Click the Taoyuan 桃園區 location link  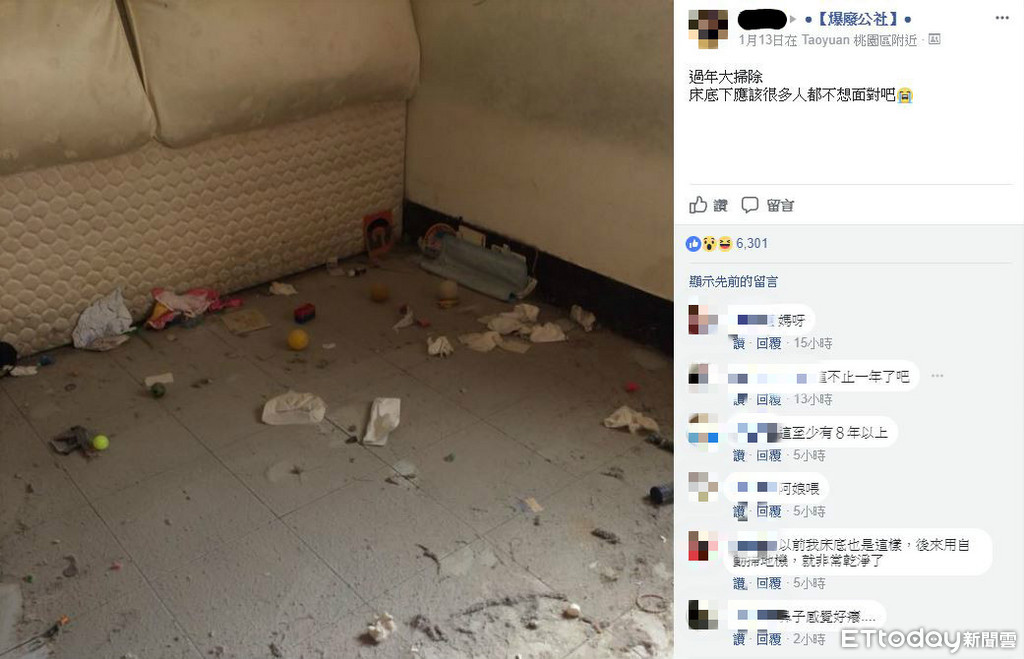[x=859, y=40]
